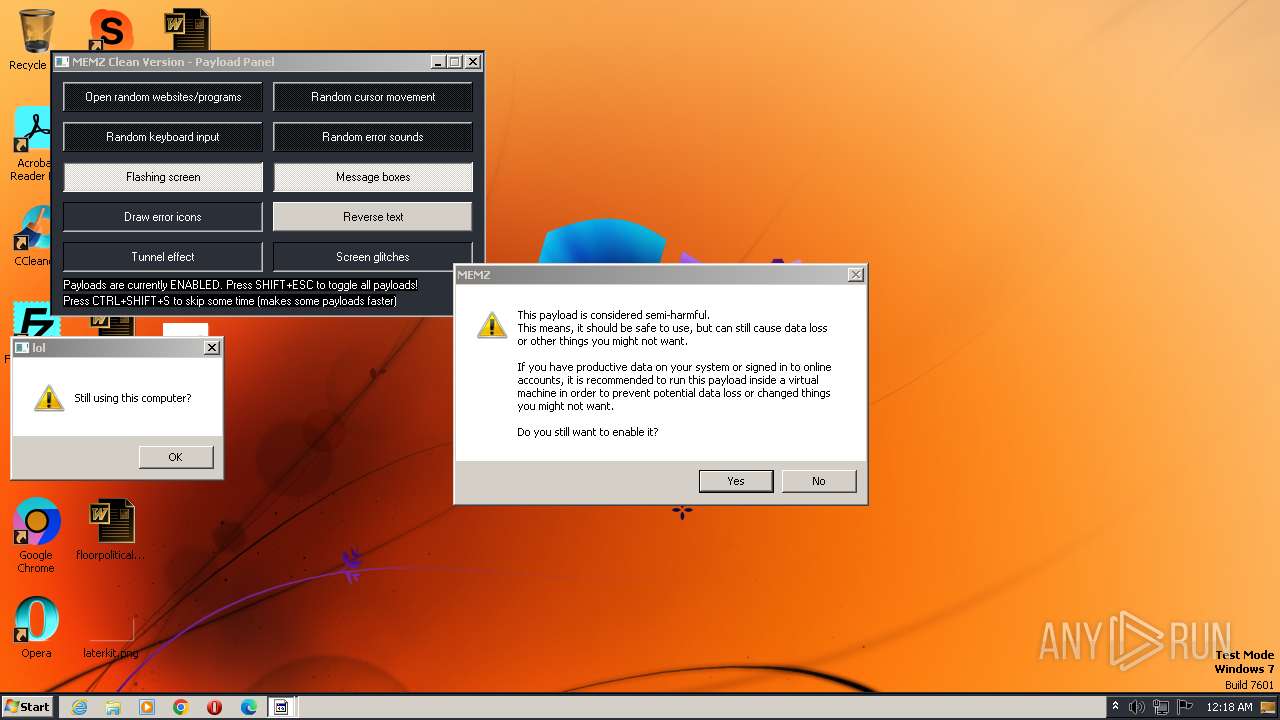1280x720 pixels.
Task: Maximize the MEMZ Payload Panel window
Action: click(455, 62)
